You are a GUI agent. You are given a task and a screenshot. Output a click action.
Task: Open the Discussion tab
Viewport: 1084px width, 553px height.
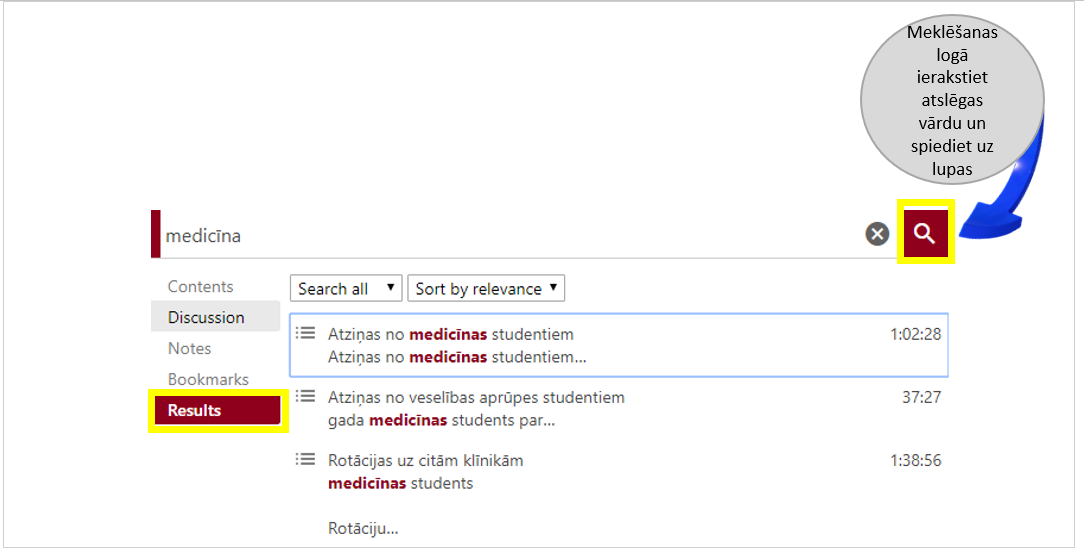pos(206,317)
